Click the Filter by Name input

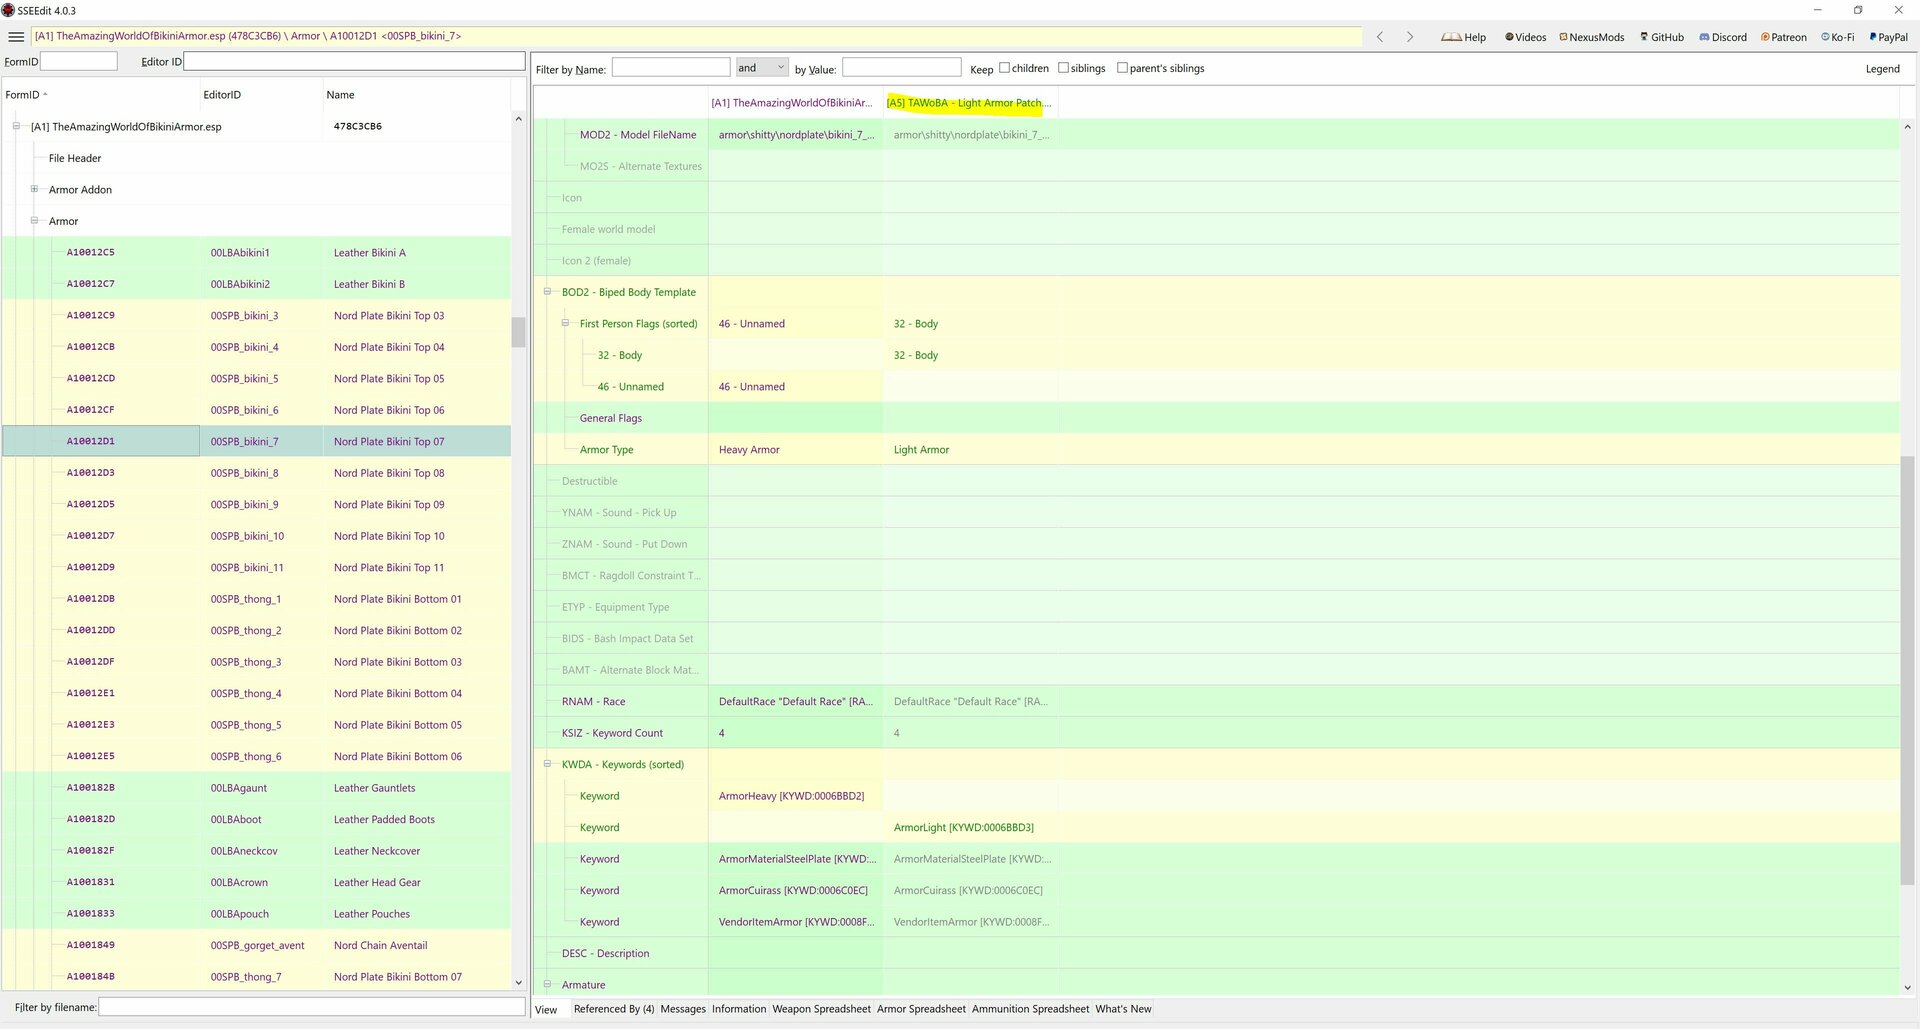(x=671, y=68)
